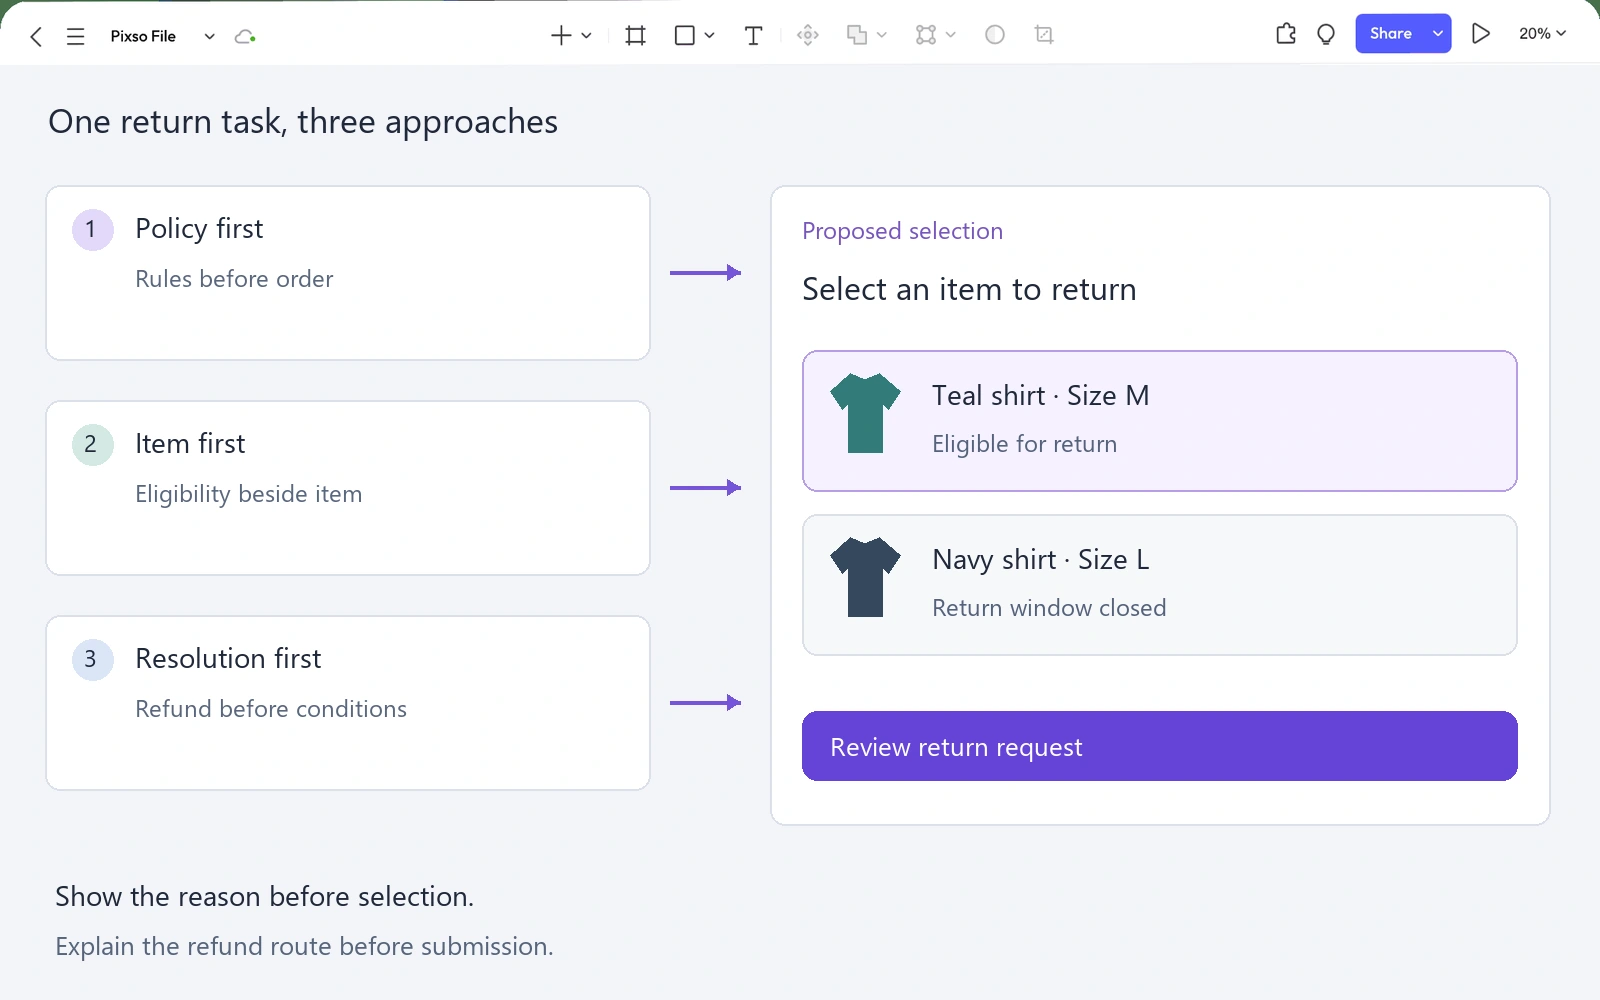
Task: Expand the Pixso File name dropdown
Action: (209, 37)
